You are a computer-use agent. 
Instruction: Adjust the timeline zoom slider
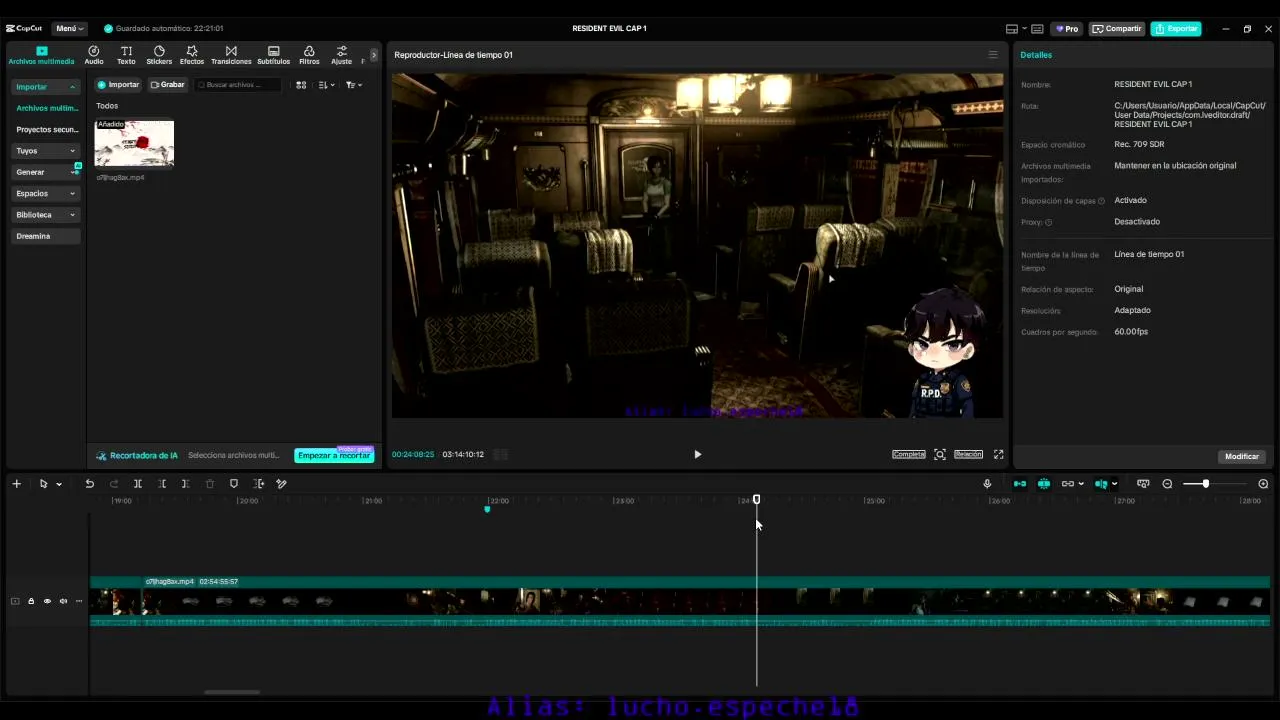pyautogui.click(x=1205, y=484)
